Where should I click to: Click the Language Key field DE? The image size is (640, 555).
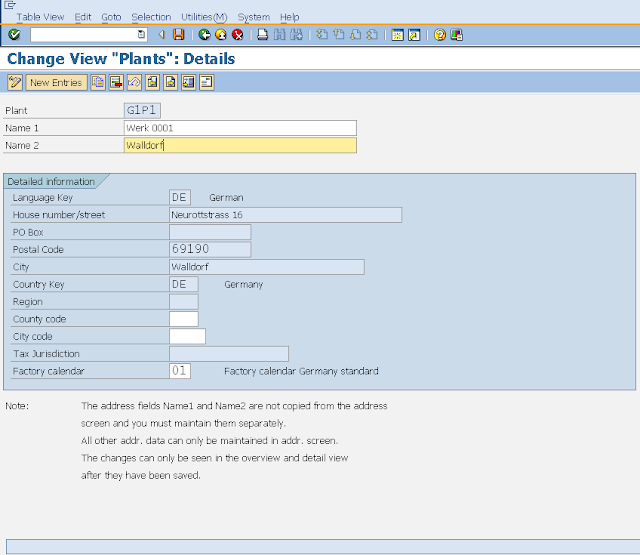[180, 198]
